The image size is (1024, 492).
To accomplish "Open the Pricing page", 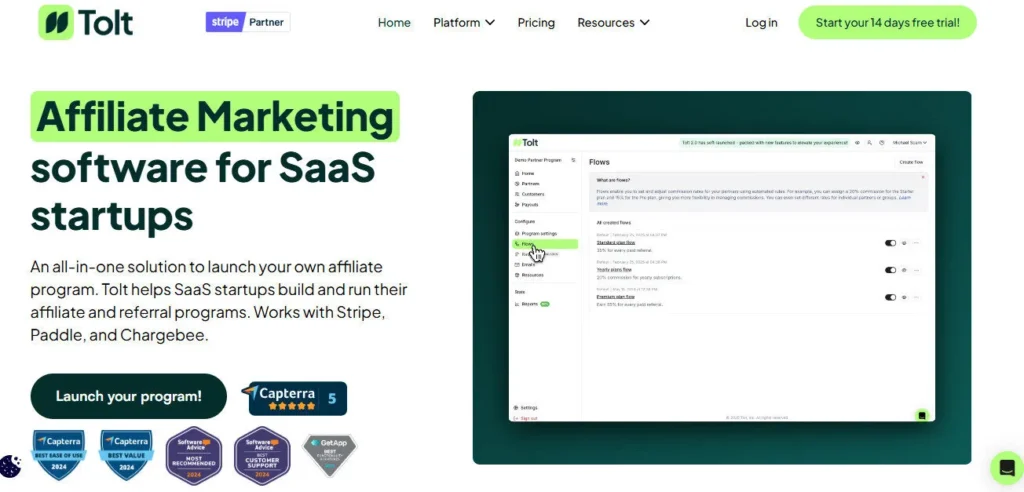I will (x=536, y=23).
